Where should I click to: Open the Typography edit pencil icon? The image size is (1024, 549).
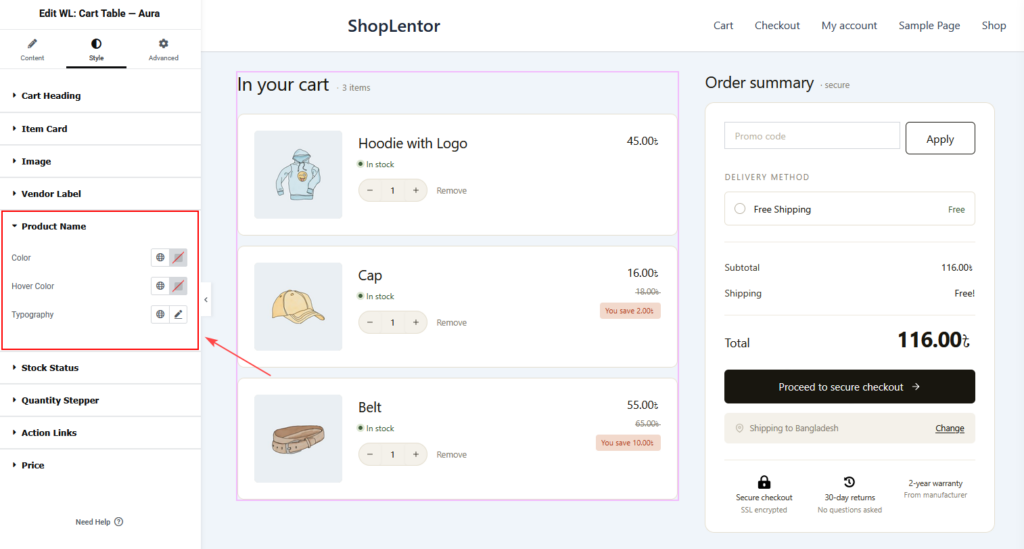[x=178, y=315]
